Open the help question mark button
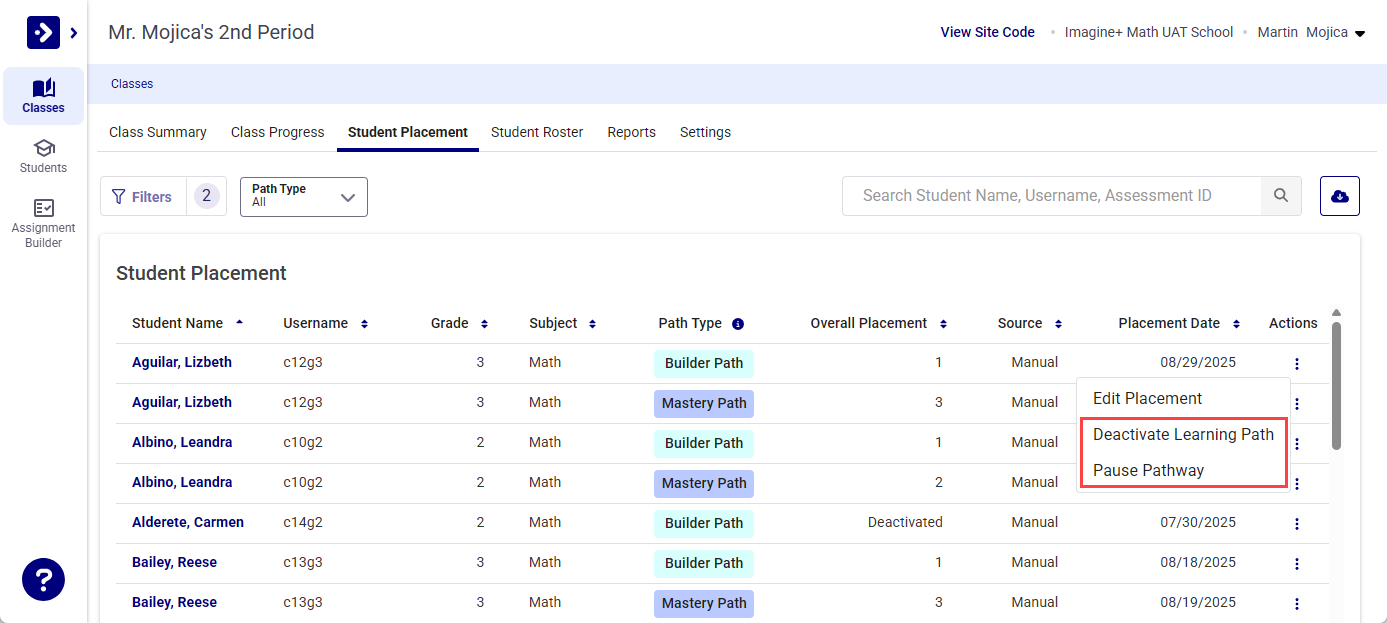This screenshot has height=623, width=1387. pyautogui.click(x=43, y=579)
